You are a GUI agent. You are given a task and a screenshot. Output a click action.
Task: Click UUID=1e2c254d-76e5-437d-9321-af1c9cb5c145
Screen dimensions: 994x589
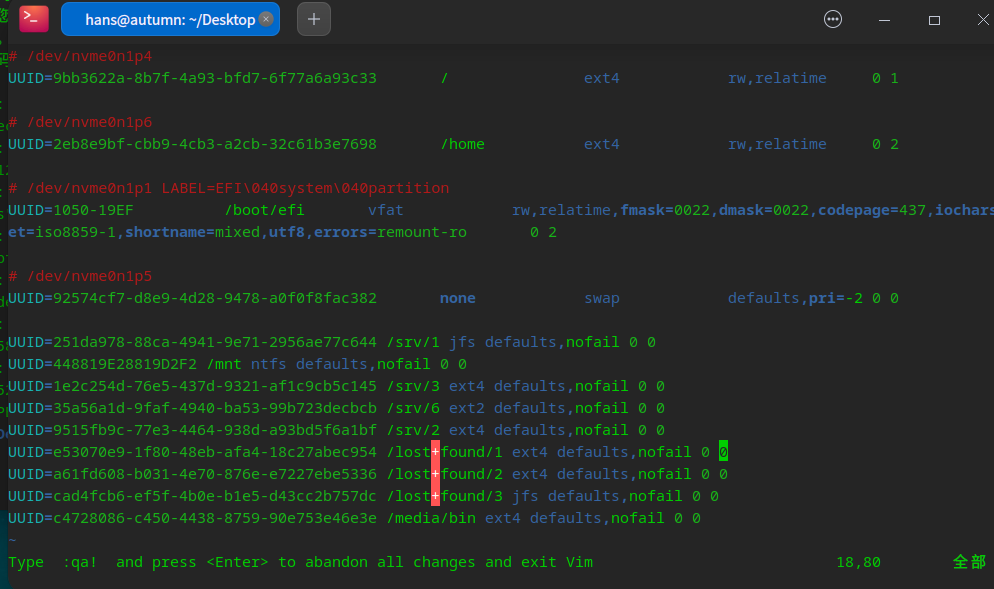pyautogui.click(x=193, y=386)
